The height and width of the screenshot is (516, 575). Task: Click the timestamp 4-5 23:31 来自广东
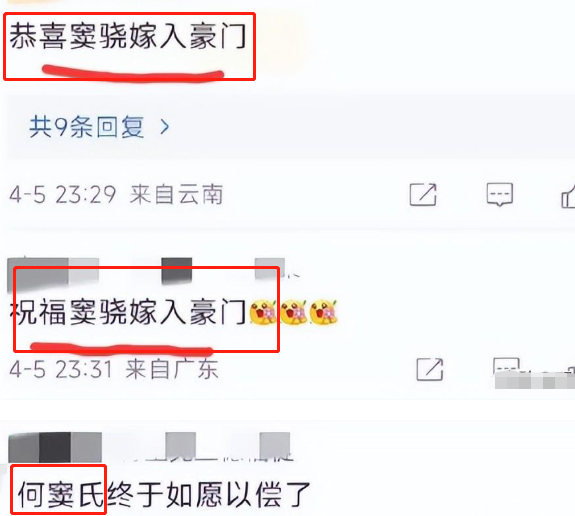(114, 369)
